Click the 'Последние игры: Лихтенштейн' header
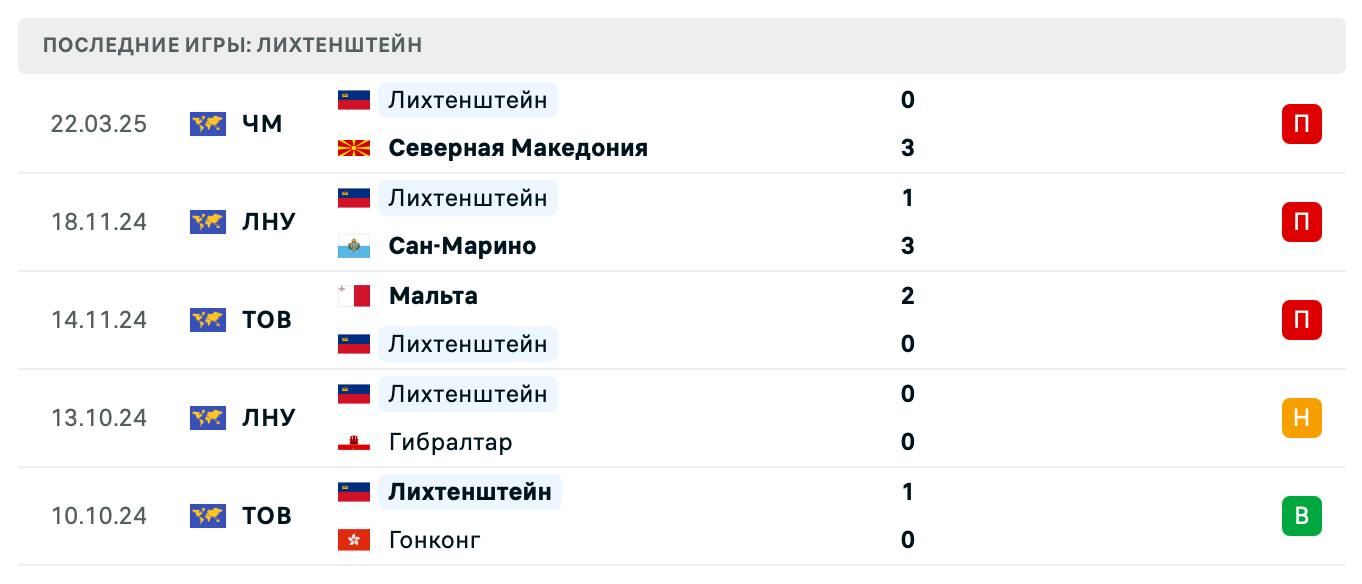Screen dimensions: 1362x584 [x=233, y=45]
